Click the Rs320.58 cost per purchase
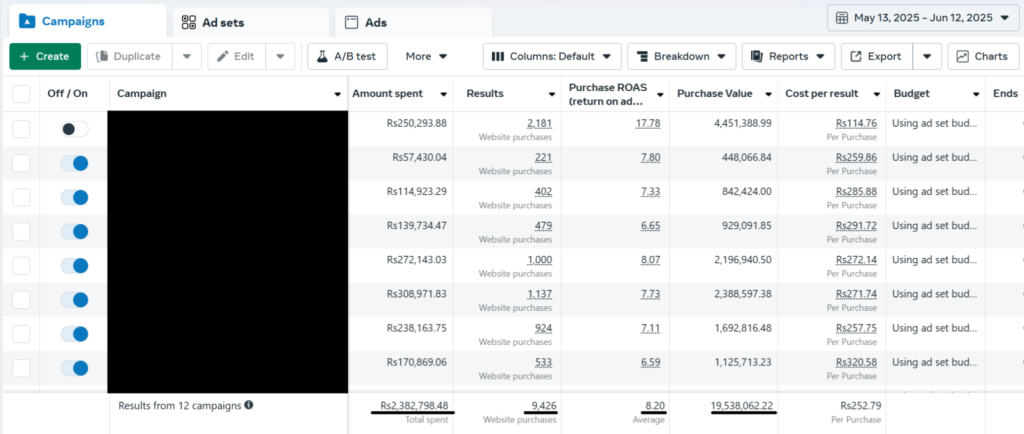The width and height of the screenshot is (1024, 434). (856, 362)
